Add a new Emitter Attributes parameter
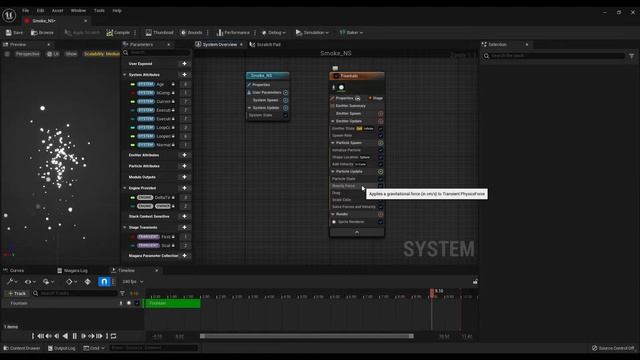 (184, 155)
